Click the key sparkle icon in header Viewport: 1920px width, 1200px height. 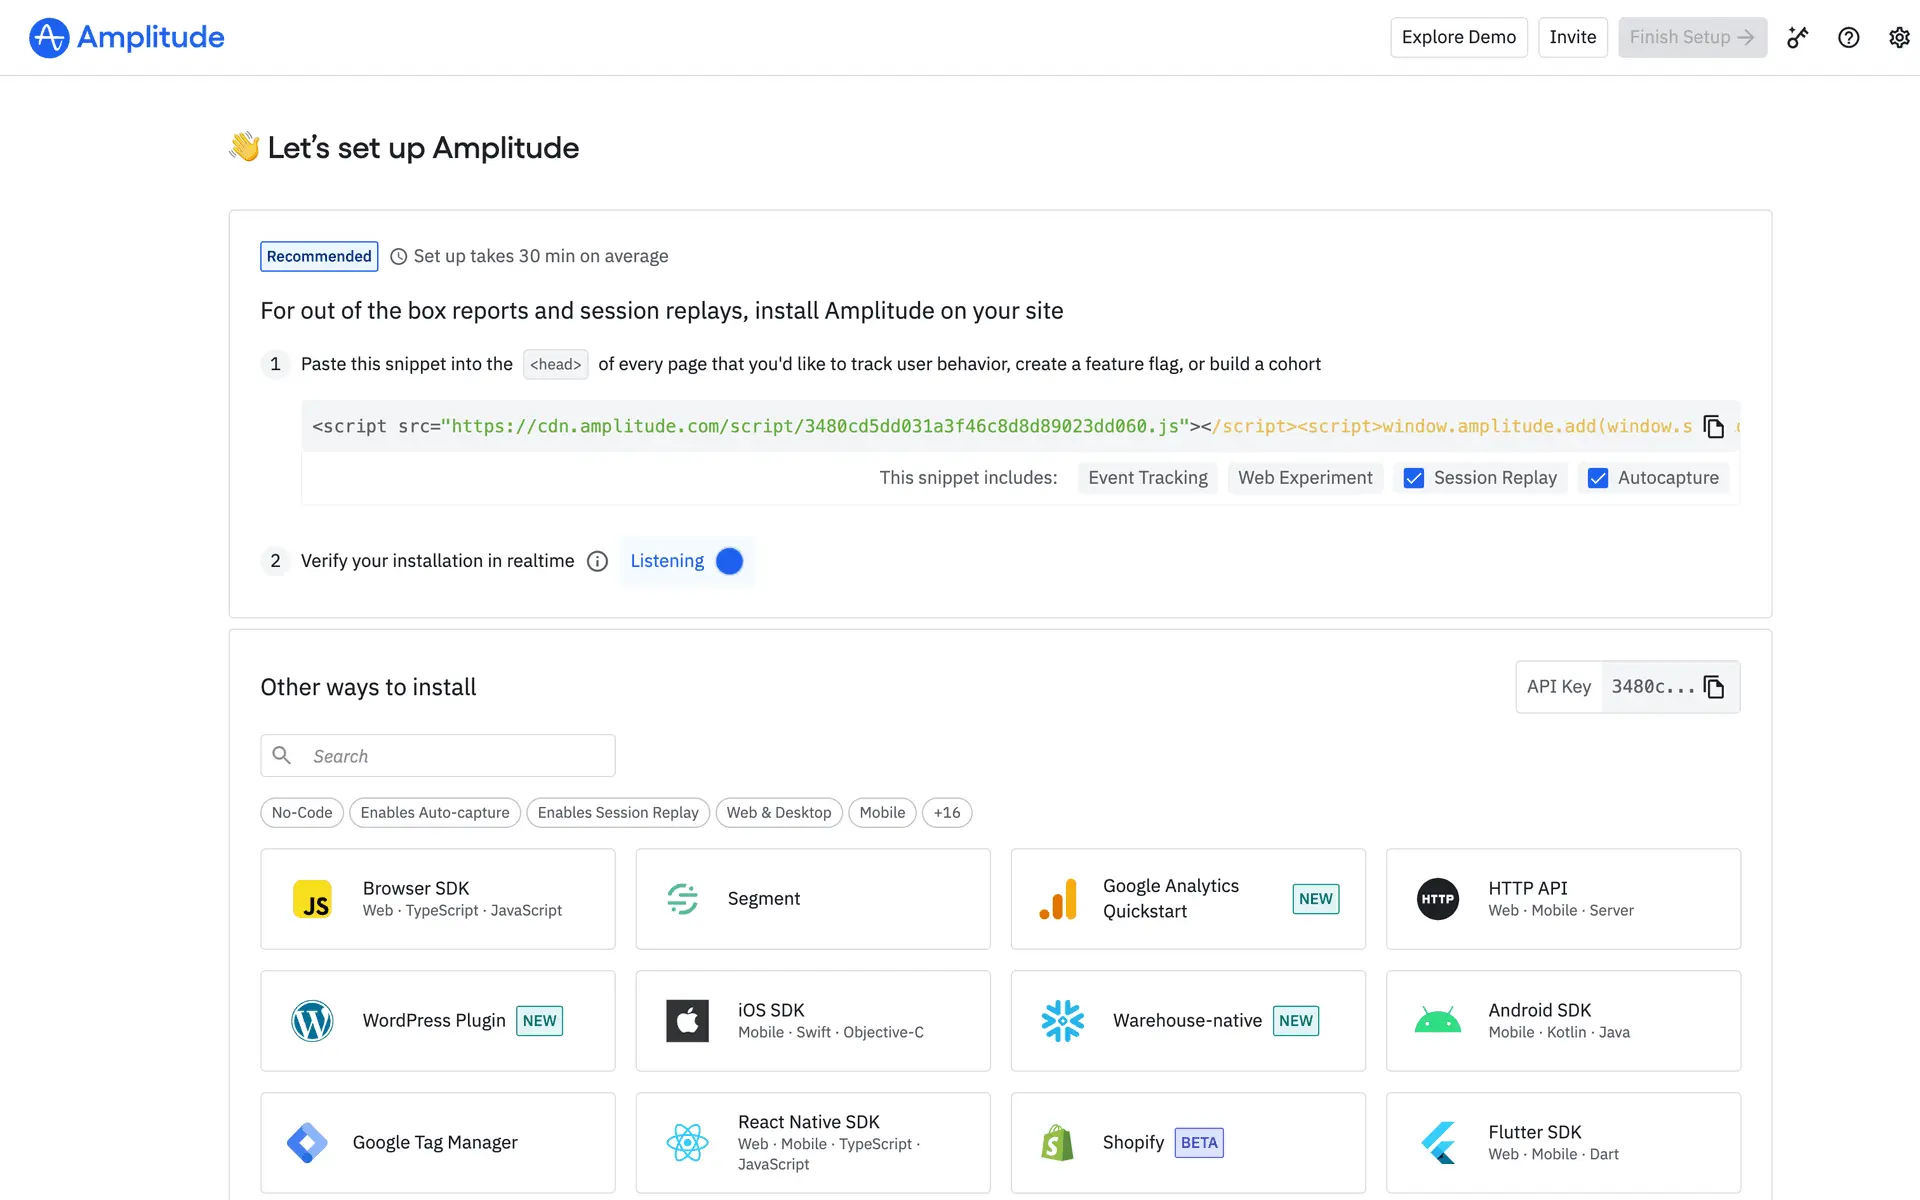click(x=1798, y=38)
